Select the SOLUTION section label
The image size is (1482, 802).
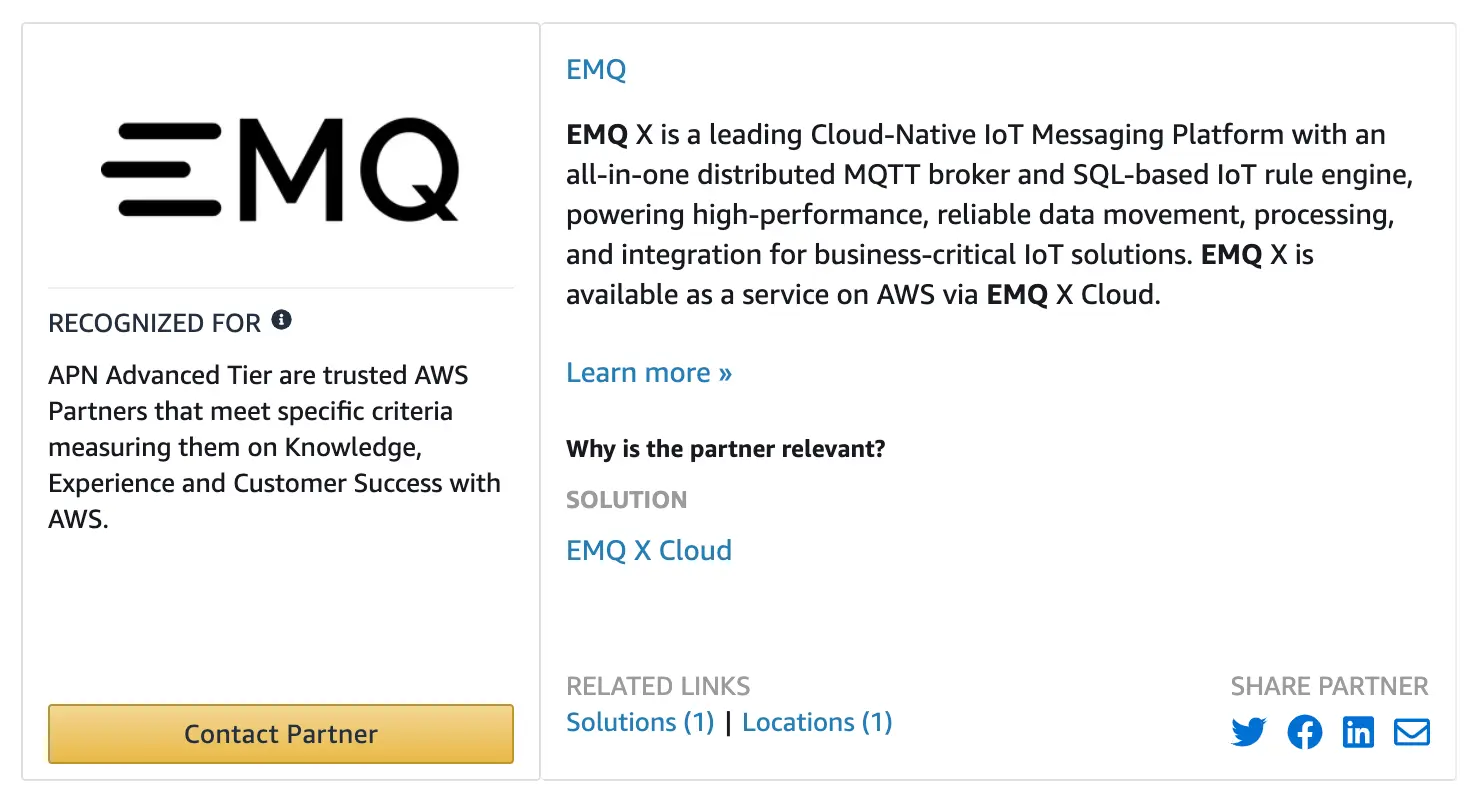(626, 500)
